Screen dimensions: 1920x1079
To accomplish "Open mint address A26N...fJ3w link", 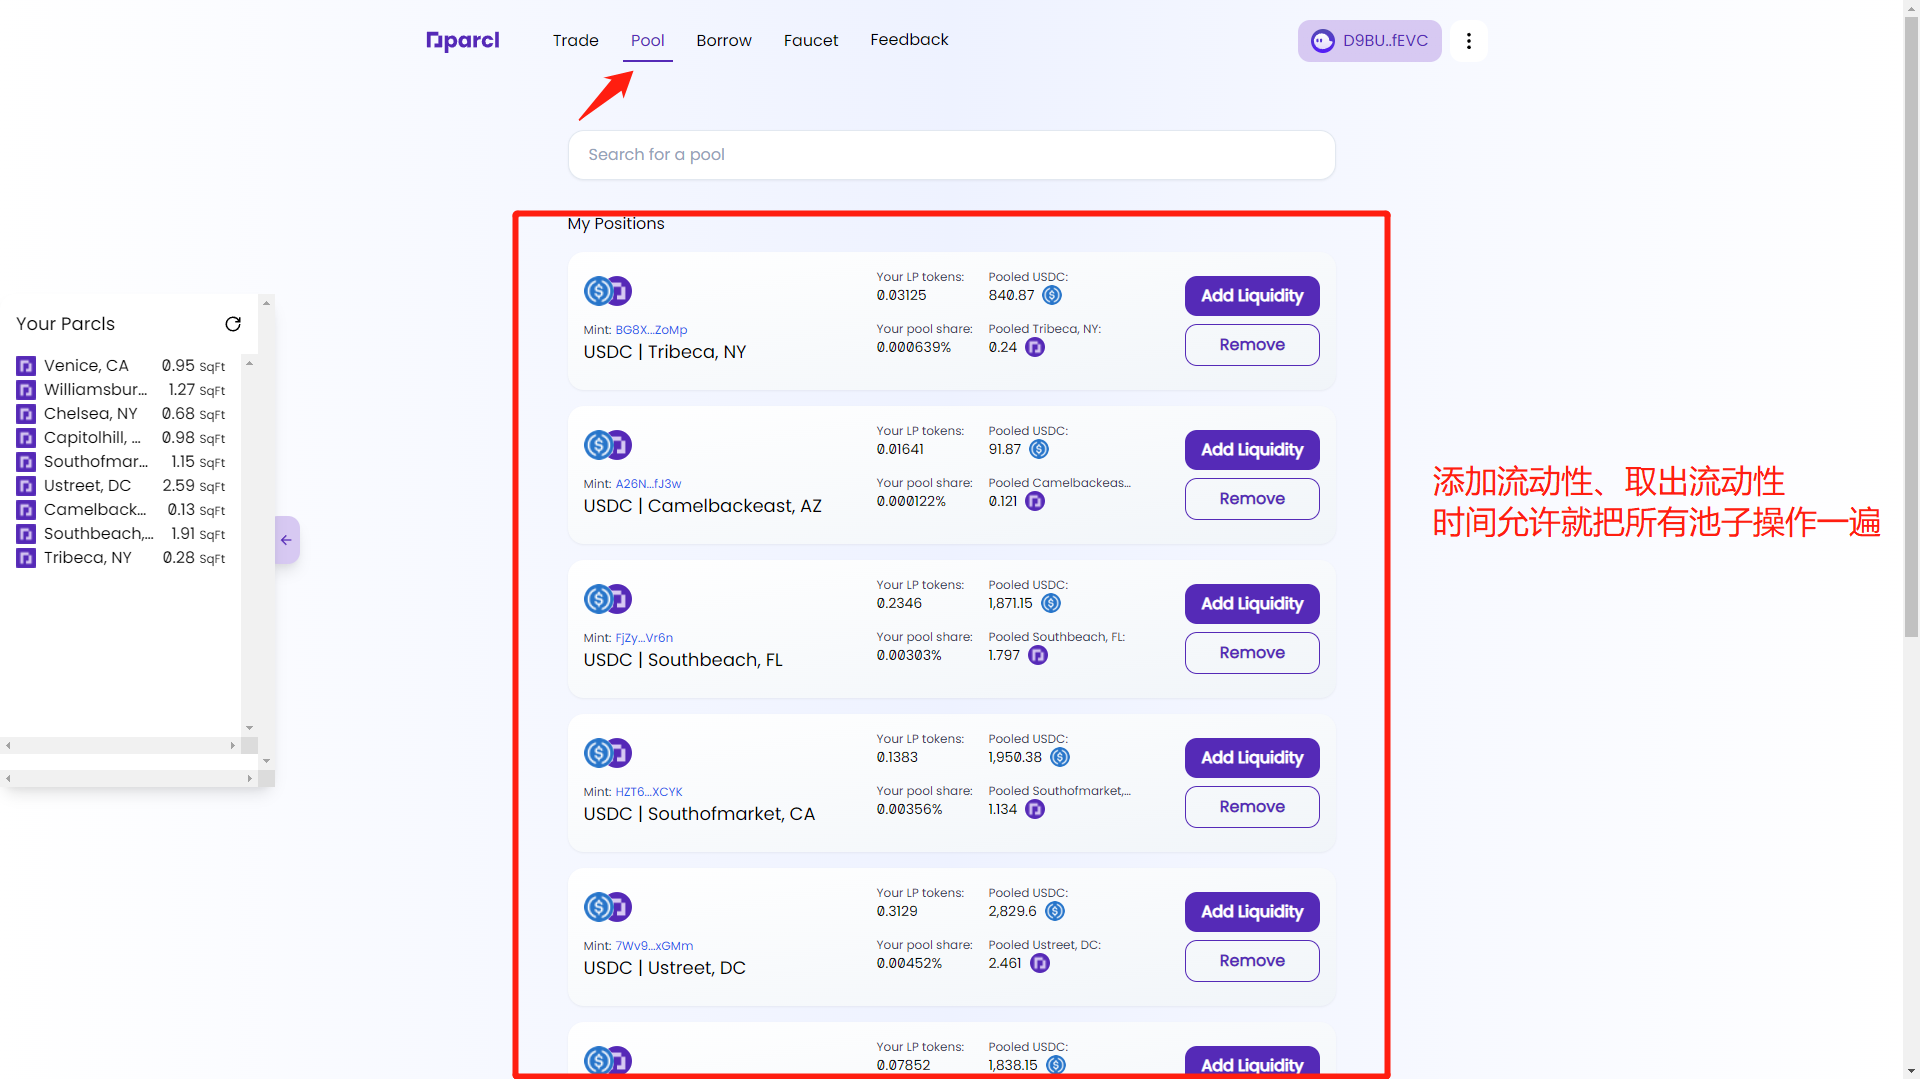I will [648, 484].
